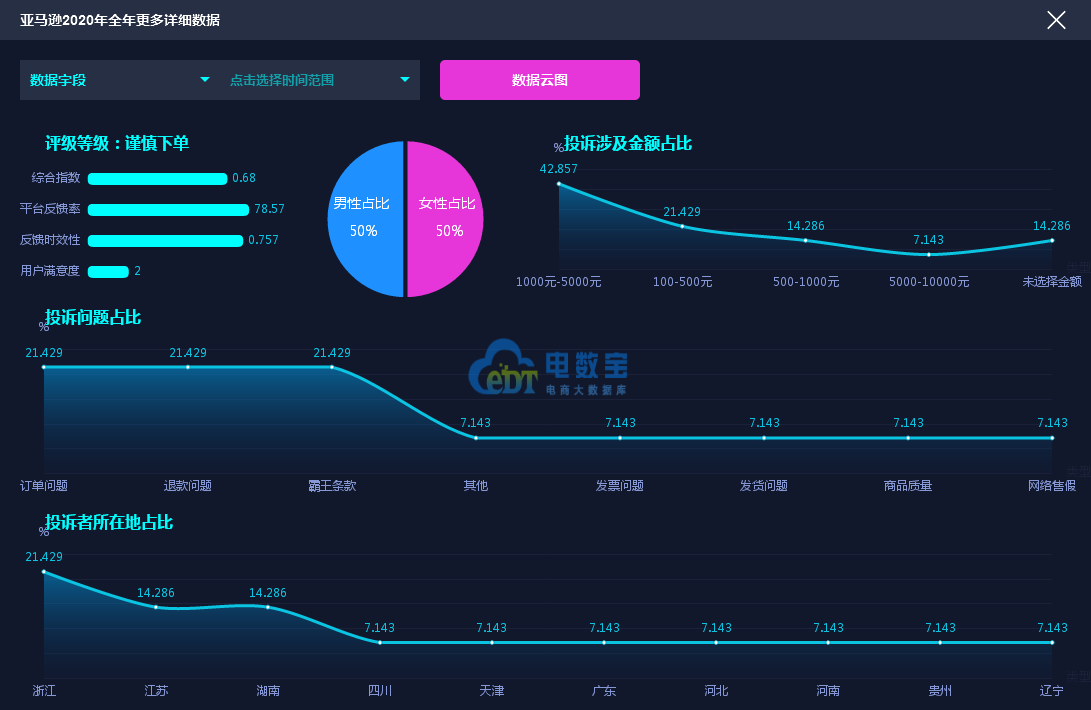The height and width of the screenshot is (710, 1091).
Task: Click the 100-500元 axis label
Action: pyautogui.click(x=682, y=282)
